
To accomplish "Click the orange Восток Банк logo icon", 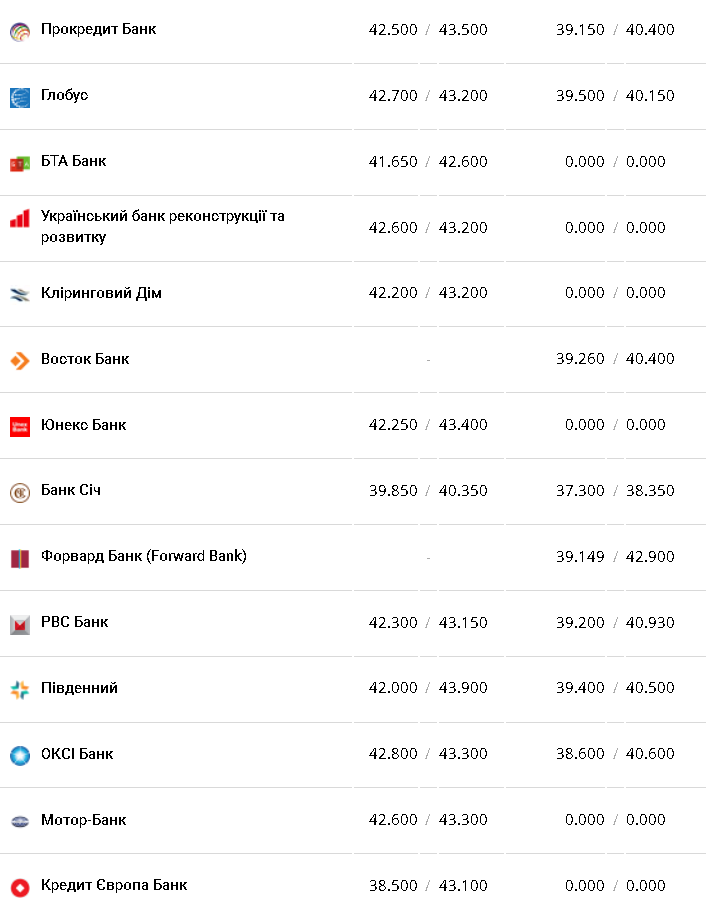I will click(x=20, y=360).
